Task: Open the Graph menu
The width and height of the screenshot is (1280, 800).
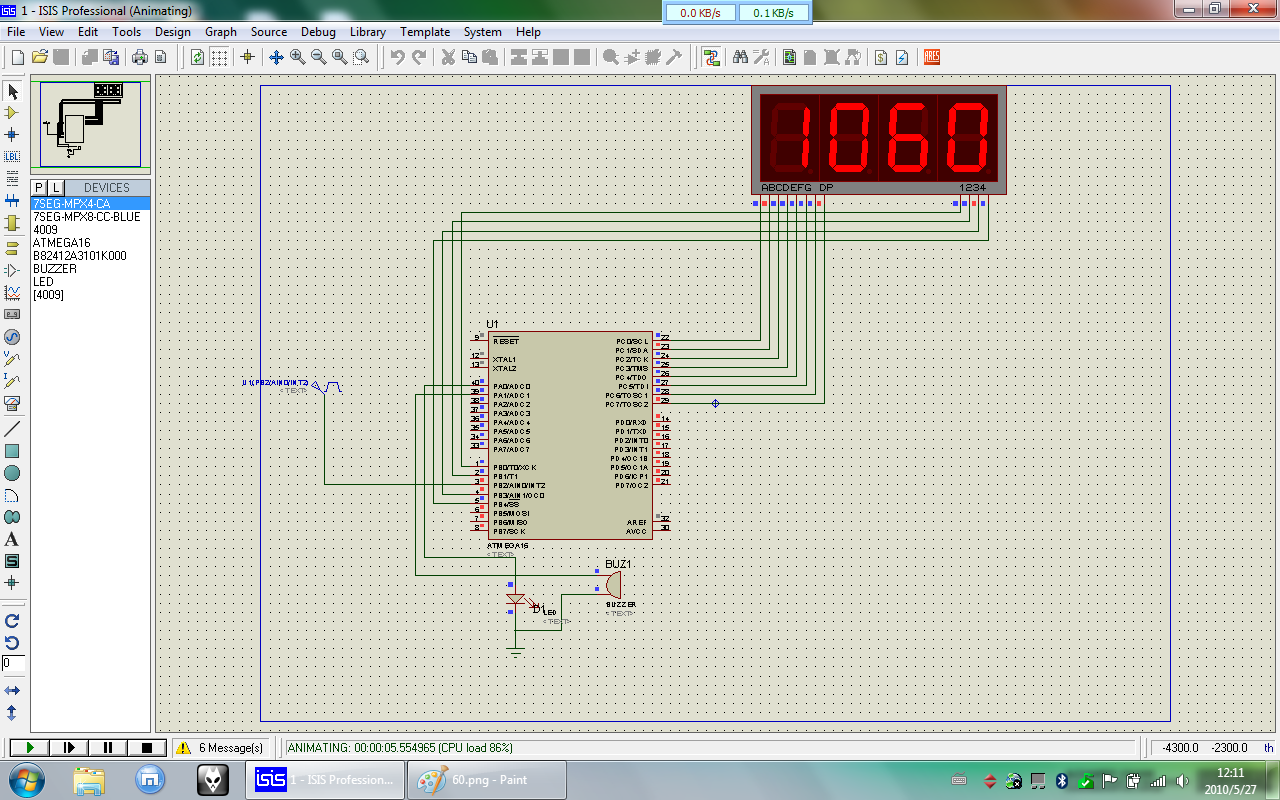Action: coord(221,32)
